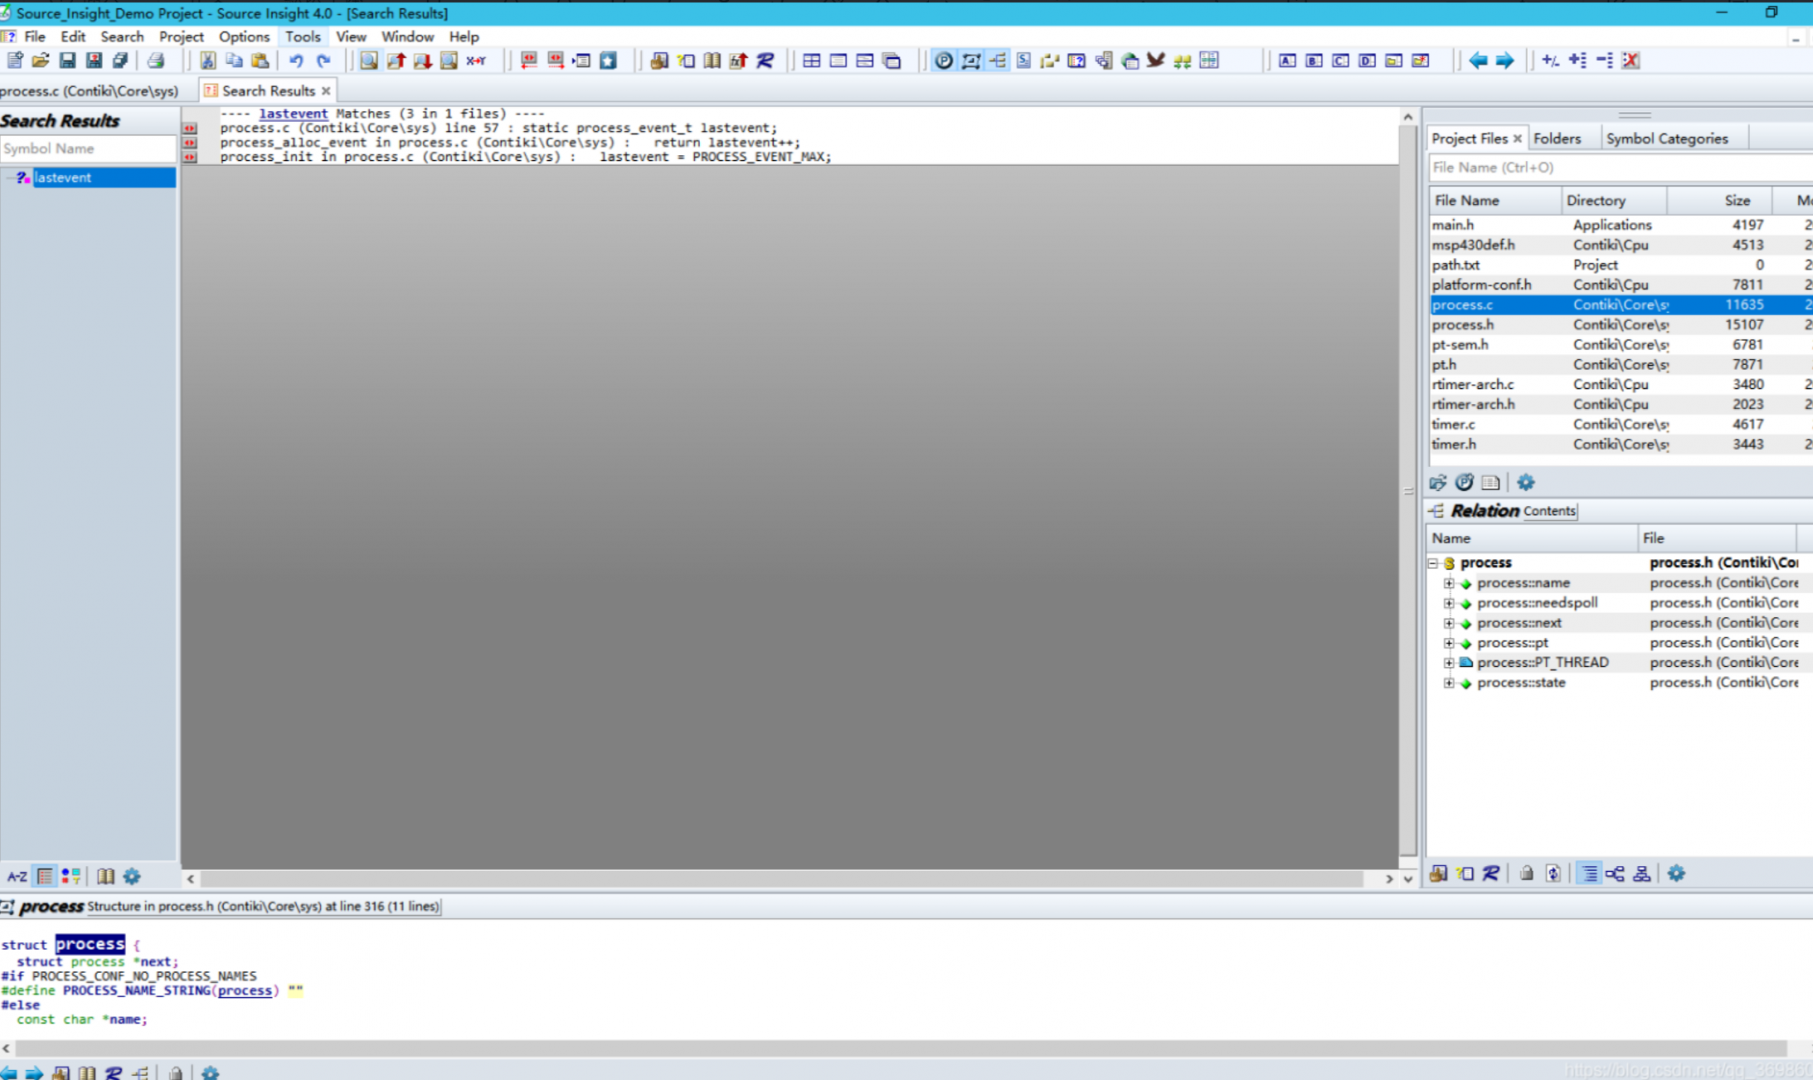Screen dimensions: 1813x1080
Task: Switch to the process.c file tab
Action: (90, 91)
